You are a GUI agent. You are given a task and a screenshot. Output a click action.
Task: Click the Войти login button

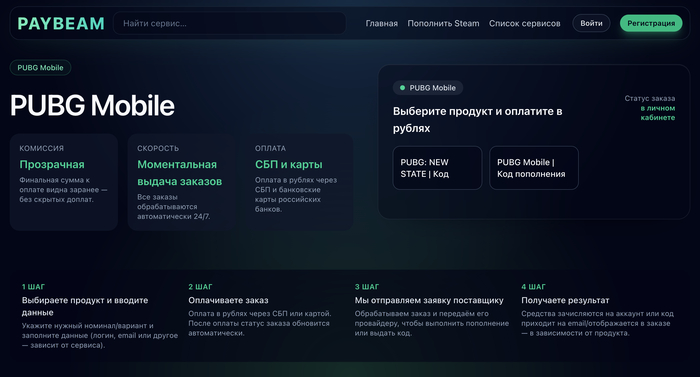(592, 23)
